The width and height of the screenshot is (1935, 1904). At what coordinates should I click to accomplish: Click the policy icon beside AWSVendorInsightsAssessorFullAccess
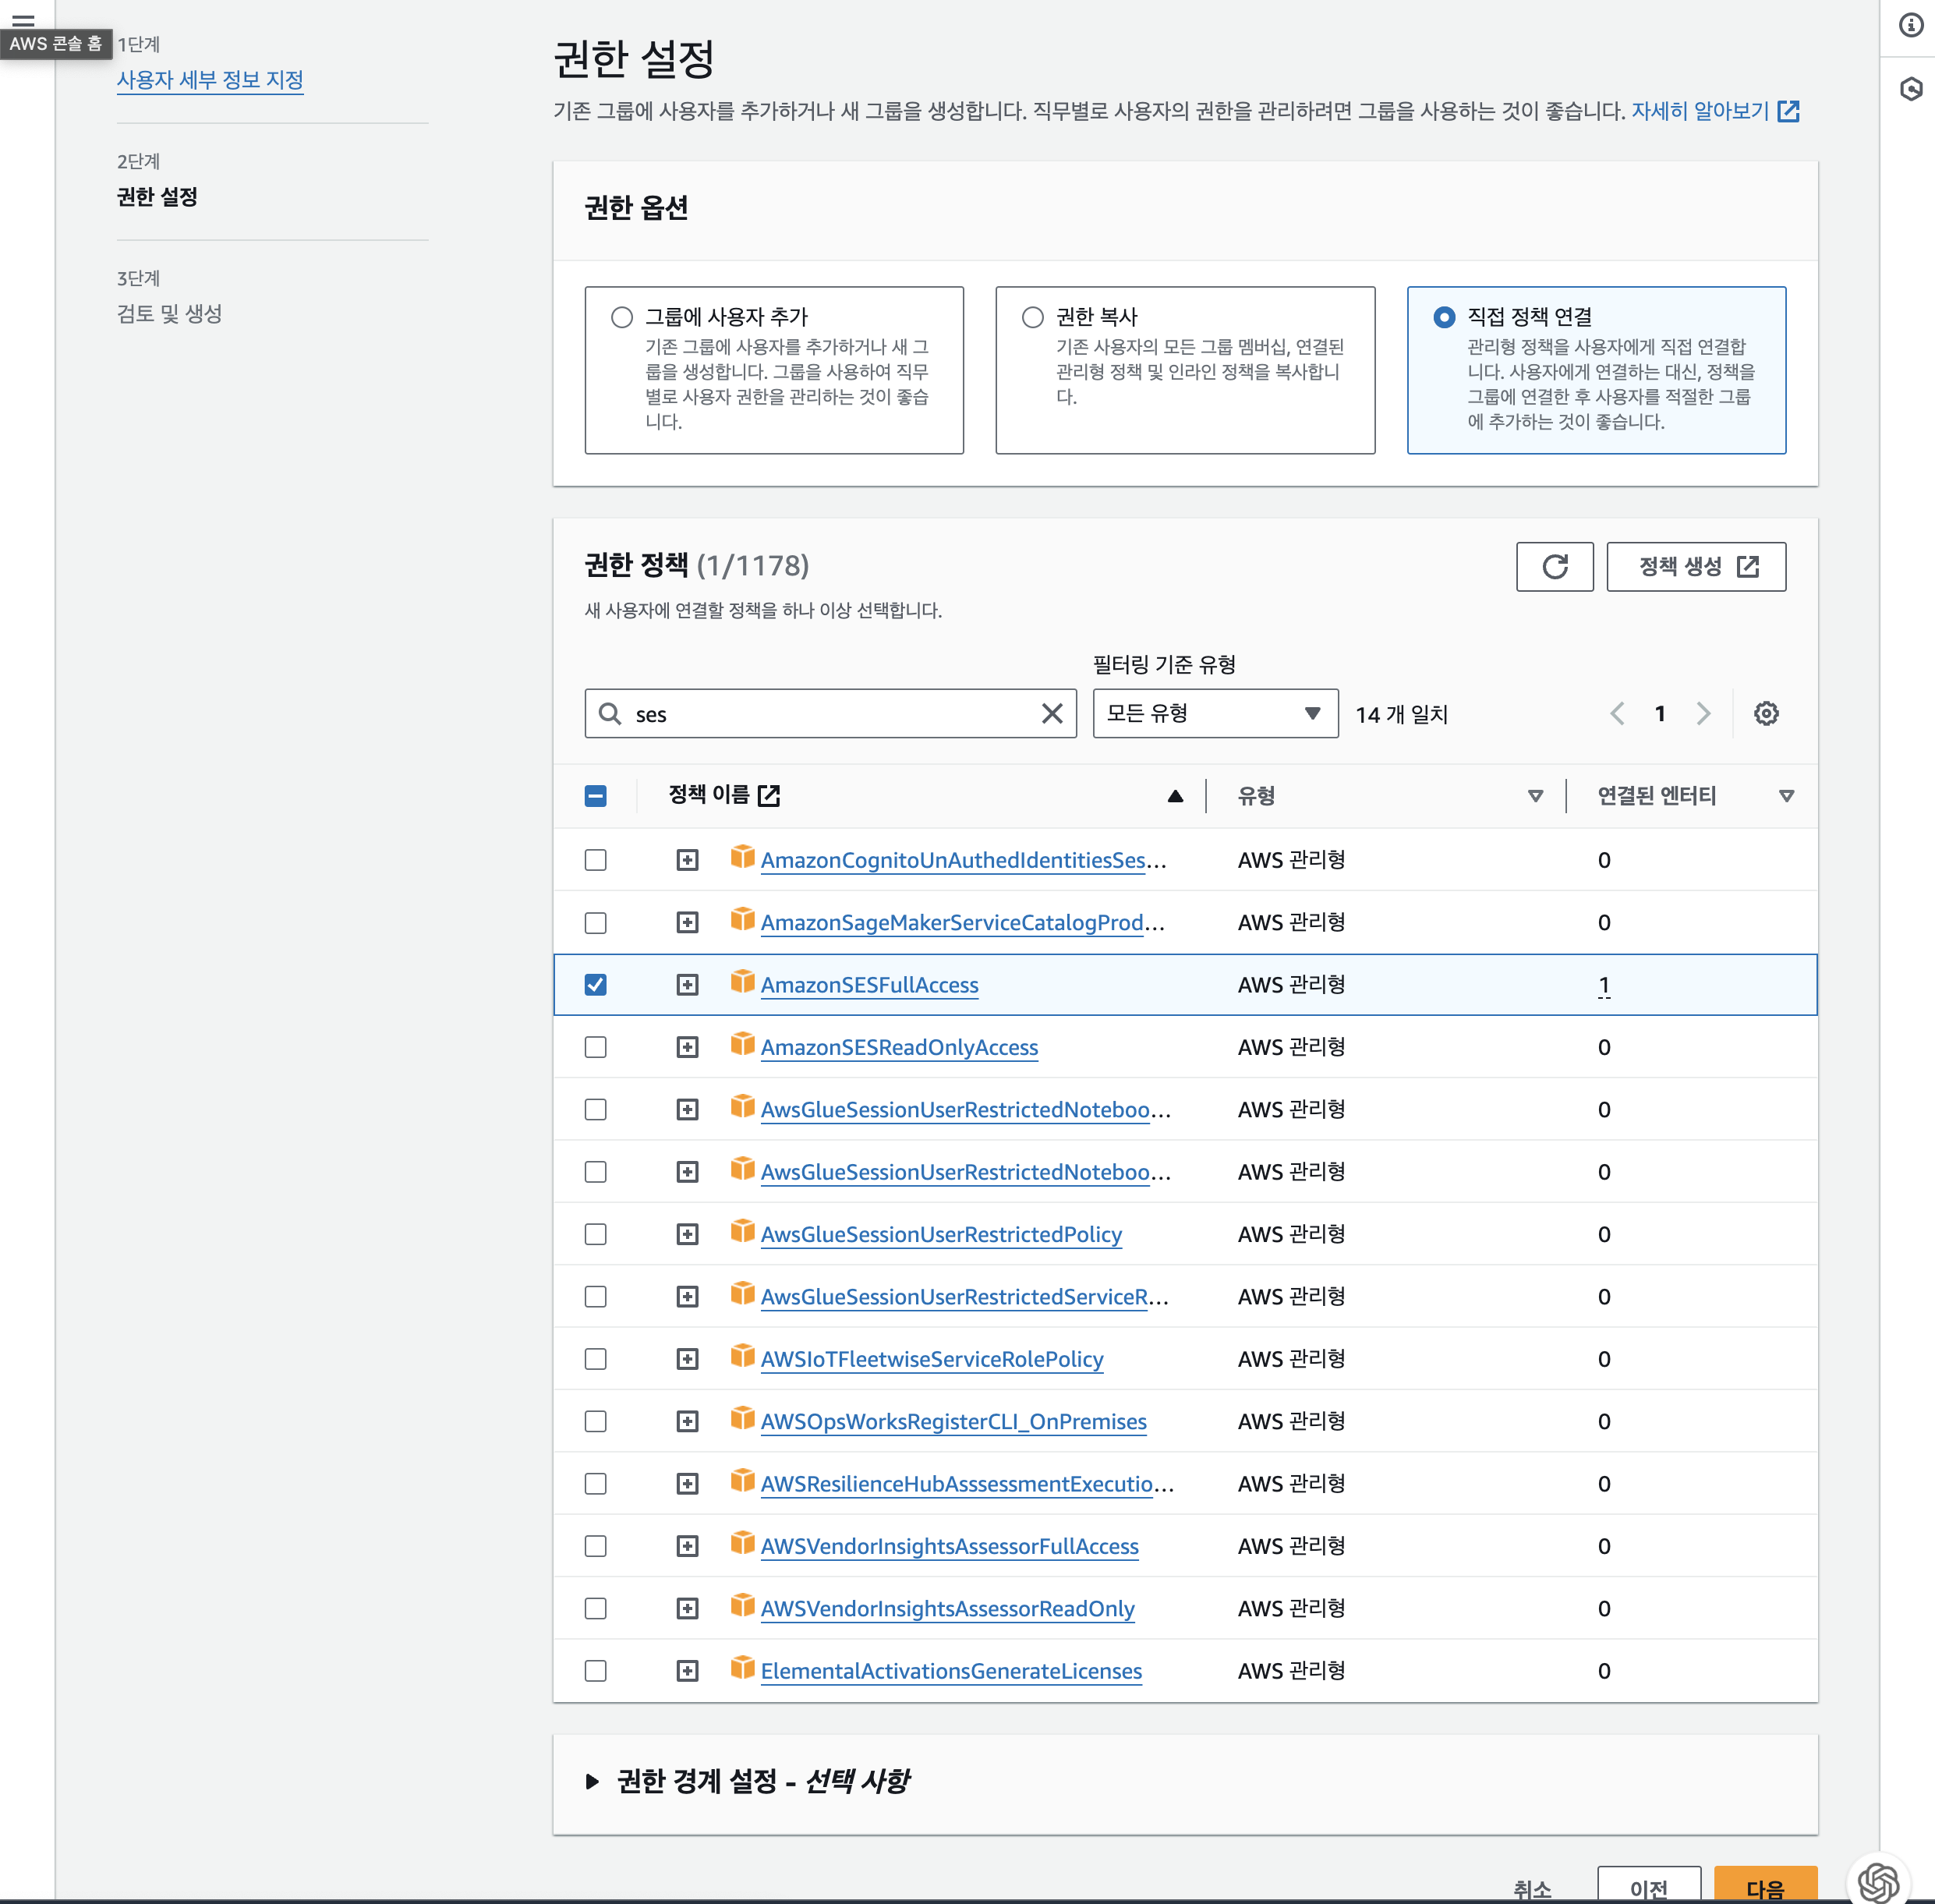tap(742, 1542)
